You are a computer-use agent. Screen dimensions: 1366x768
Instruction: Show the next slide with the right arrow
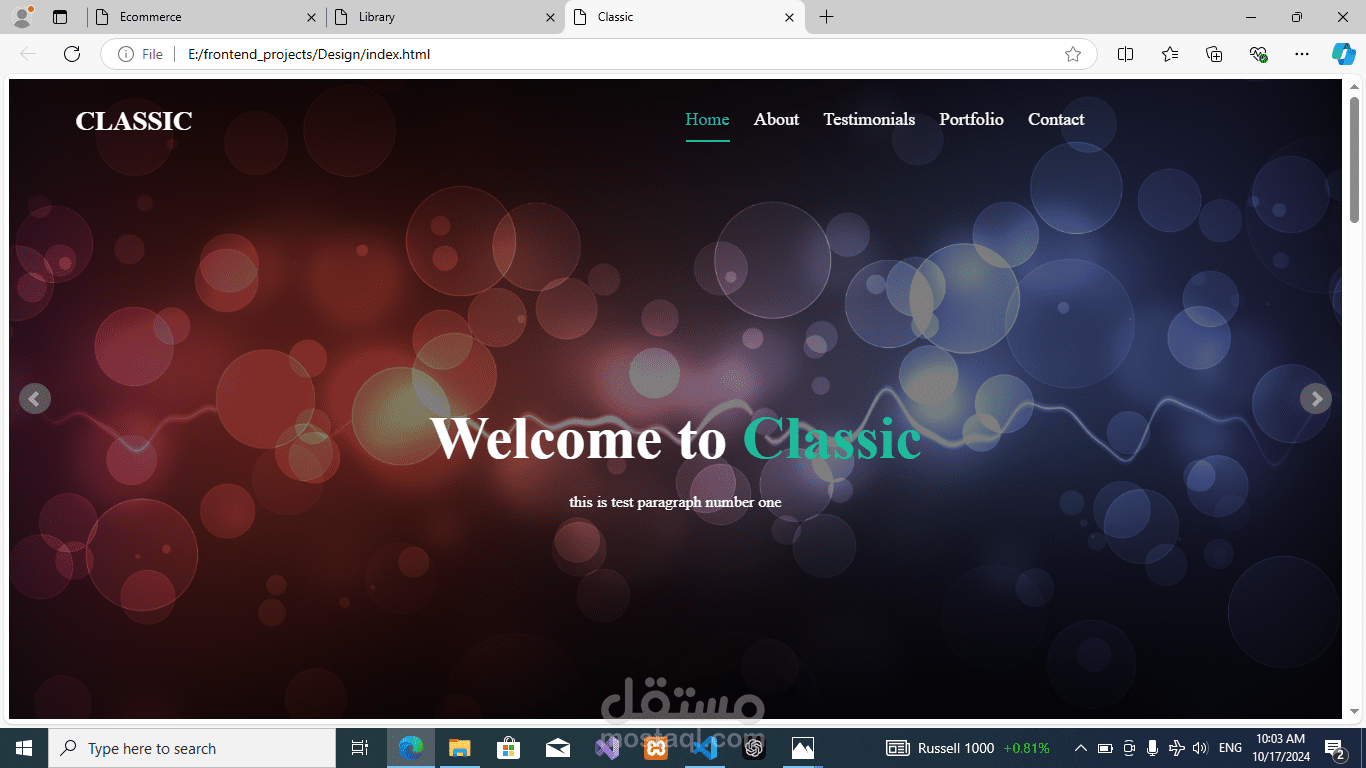click(1316, 399)
